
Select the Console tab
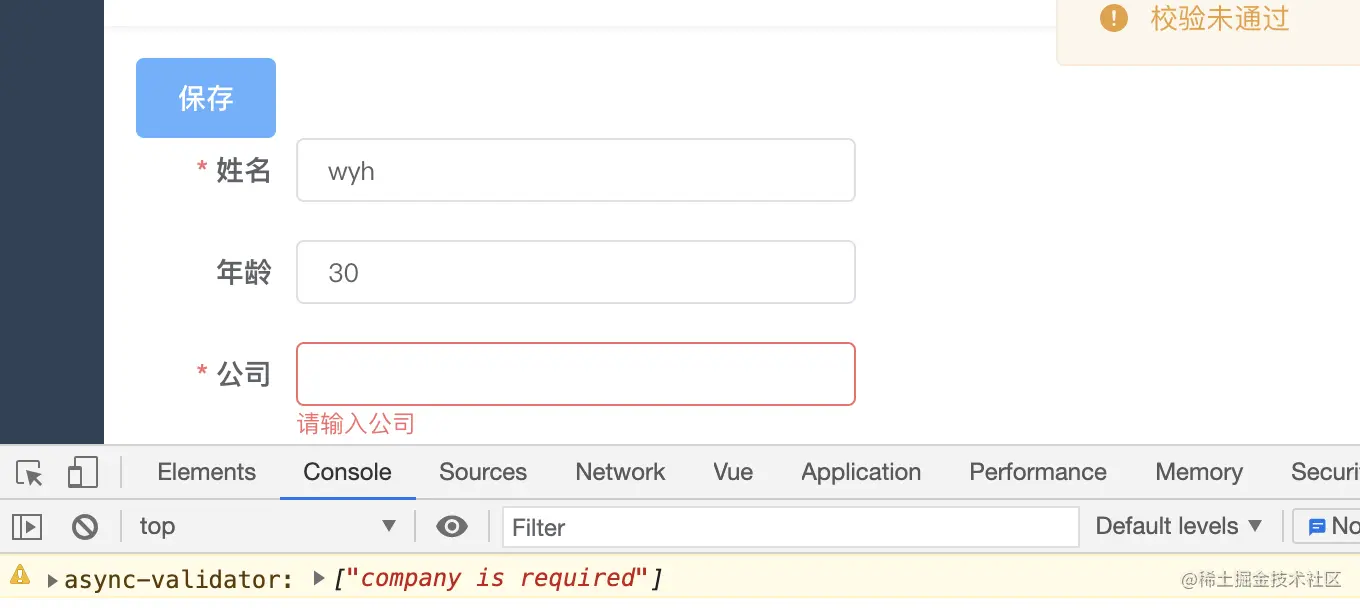pyautogui.click(x=348, y=472)
